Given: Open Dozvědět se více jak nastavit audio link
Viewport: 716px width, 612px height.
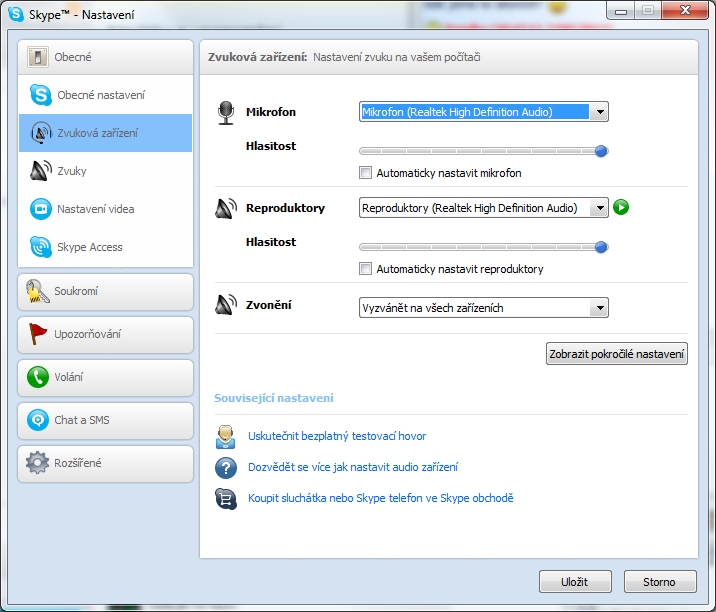Looking at the screenshot, I should coord(353,467).
